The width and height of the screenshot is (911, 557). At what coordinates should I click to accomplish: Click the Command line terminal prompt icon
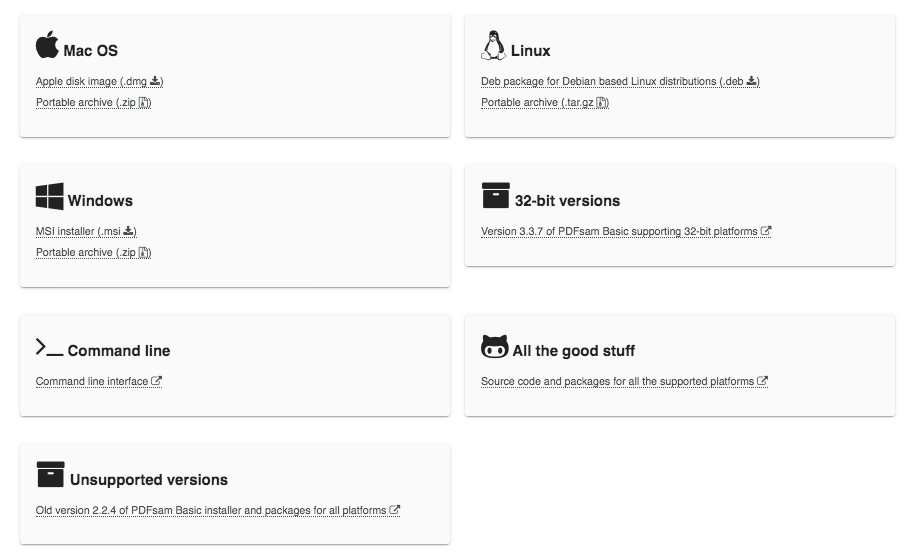click(49, 348)
